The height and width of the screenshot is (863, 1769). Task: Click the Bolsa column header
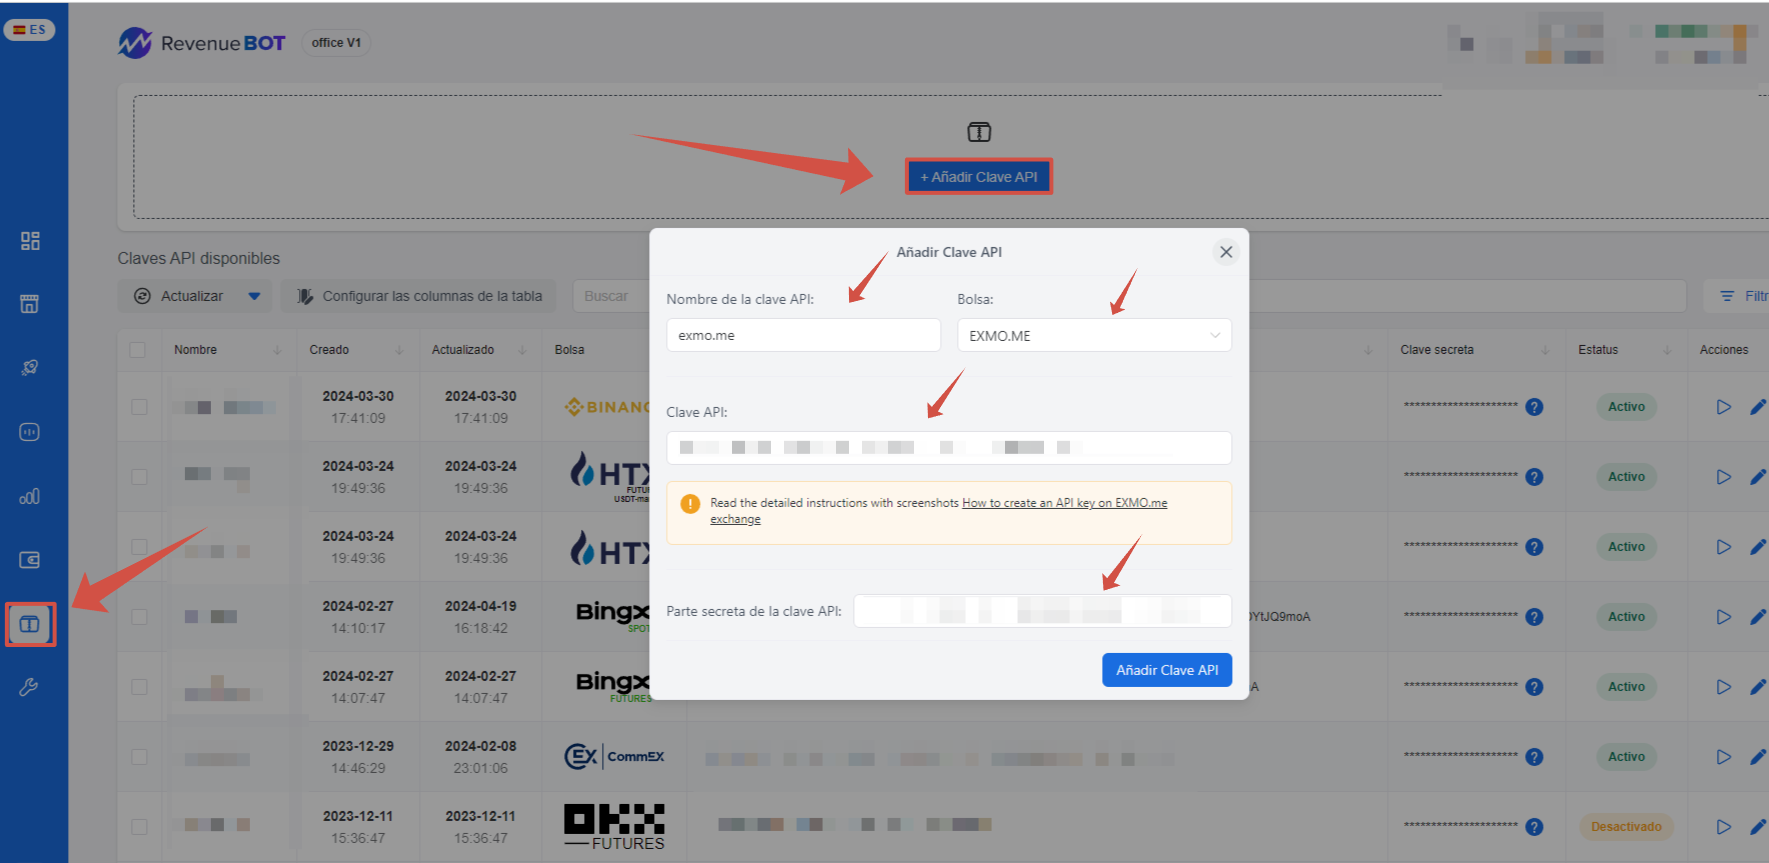pyautogui.click(x=569, y=350)
